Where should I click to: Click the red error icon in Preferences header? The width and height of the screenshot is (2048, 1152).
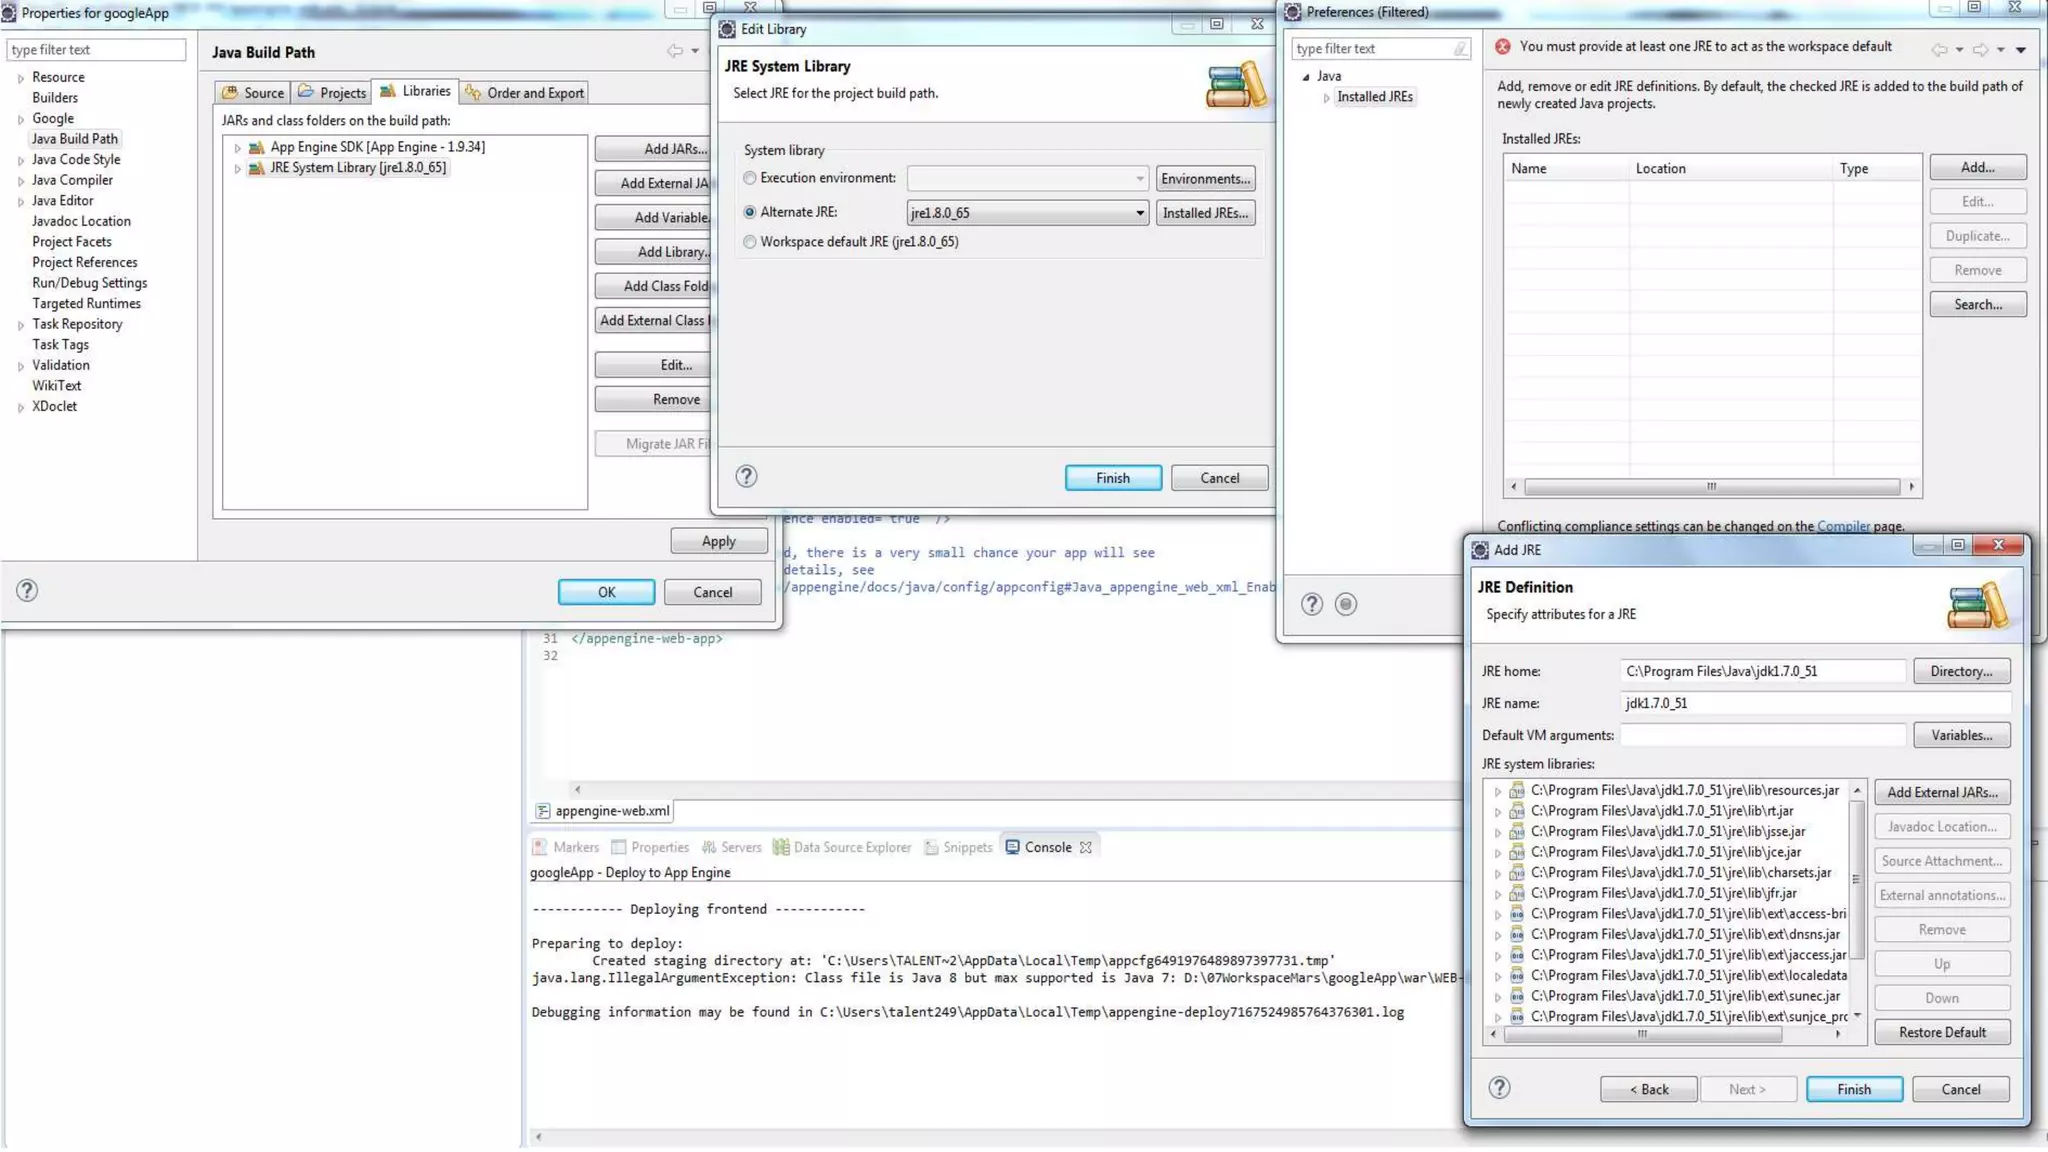tap(1503, 47)
